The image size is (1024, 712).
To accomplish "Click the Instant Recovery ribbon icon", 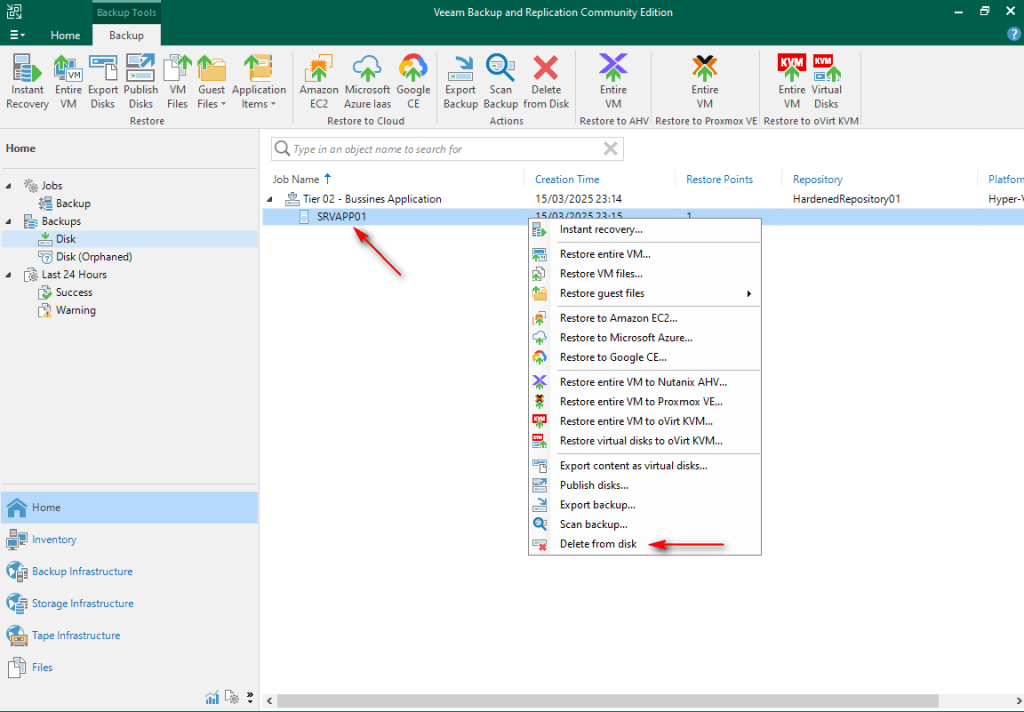I will [27, 81].
